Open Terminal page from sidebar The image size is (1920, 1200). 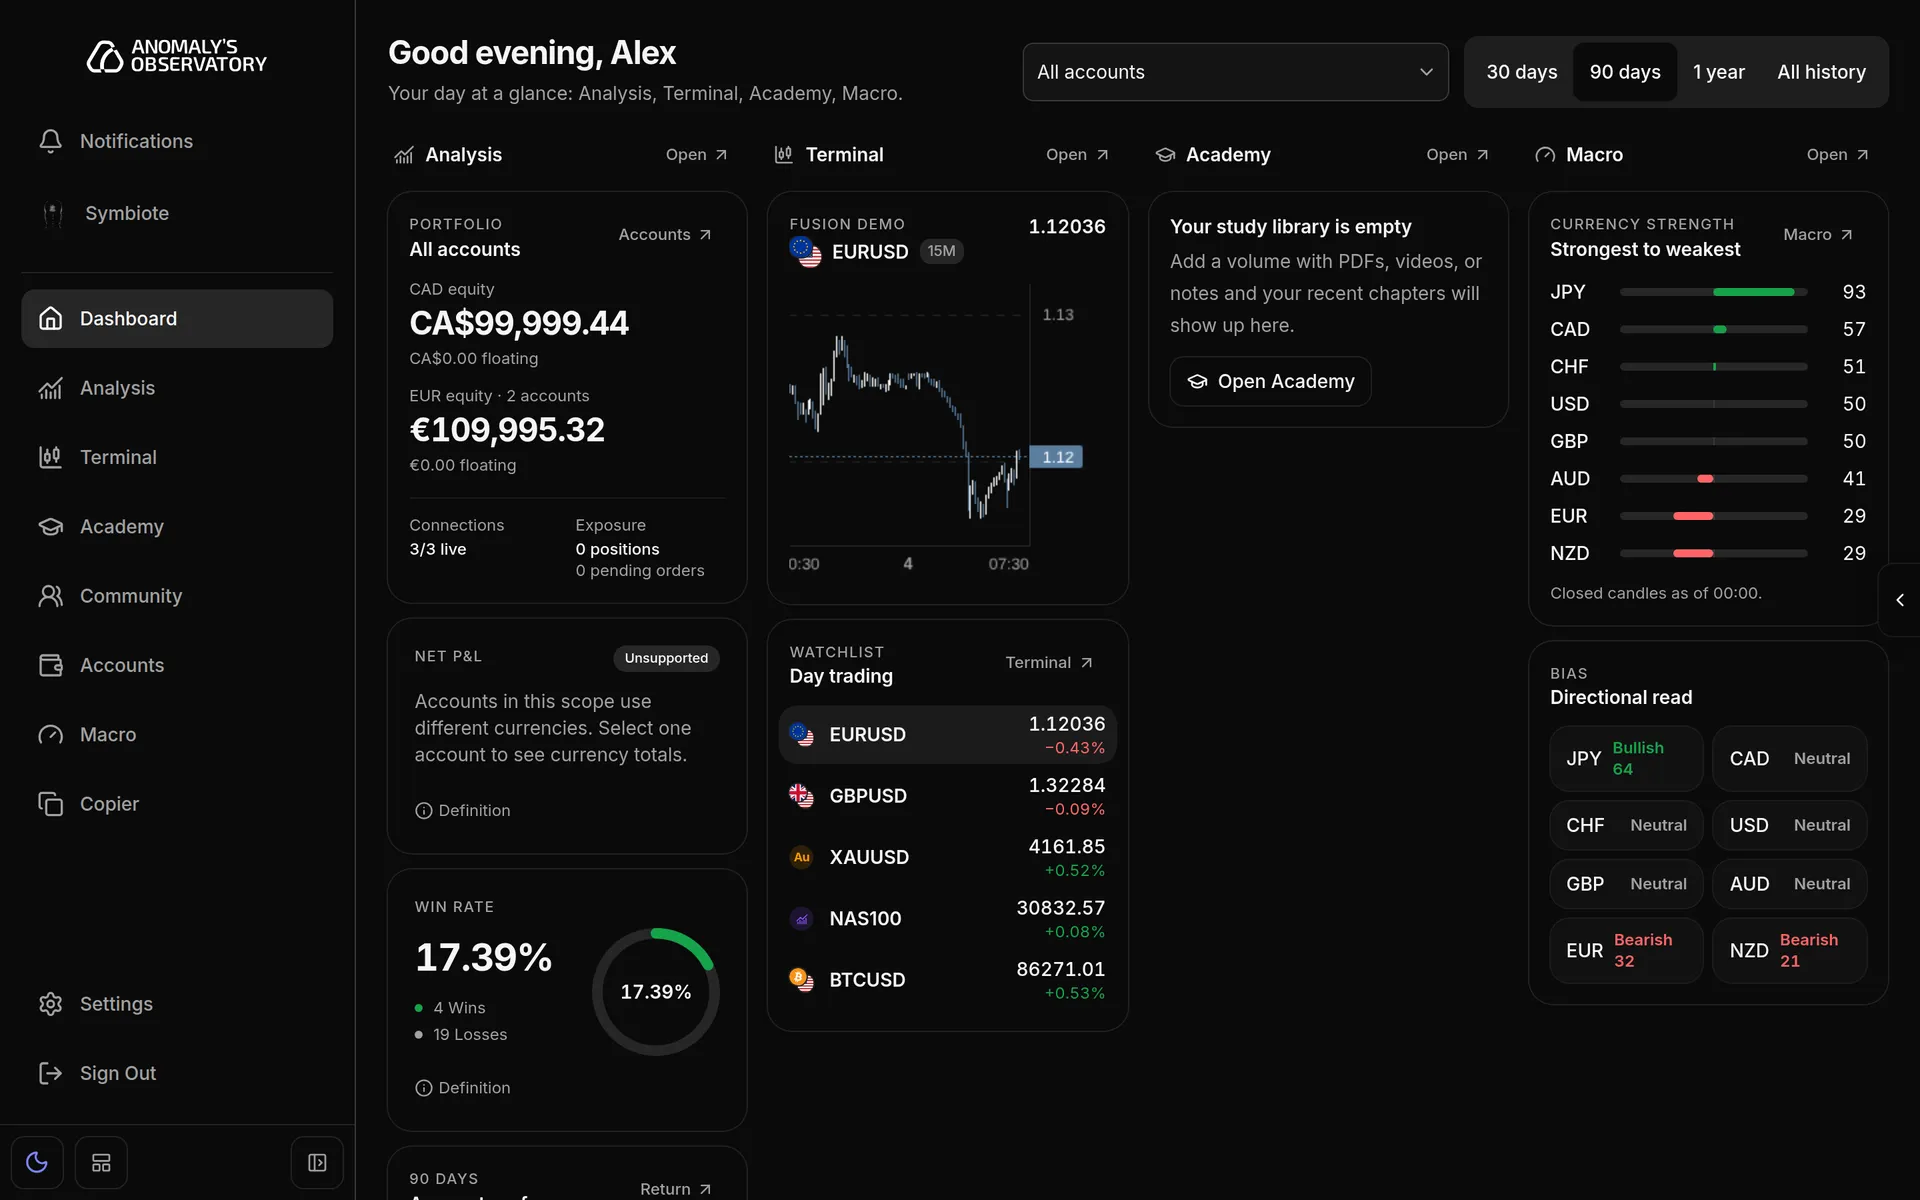[177, 457]
